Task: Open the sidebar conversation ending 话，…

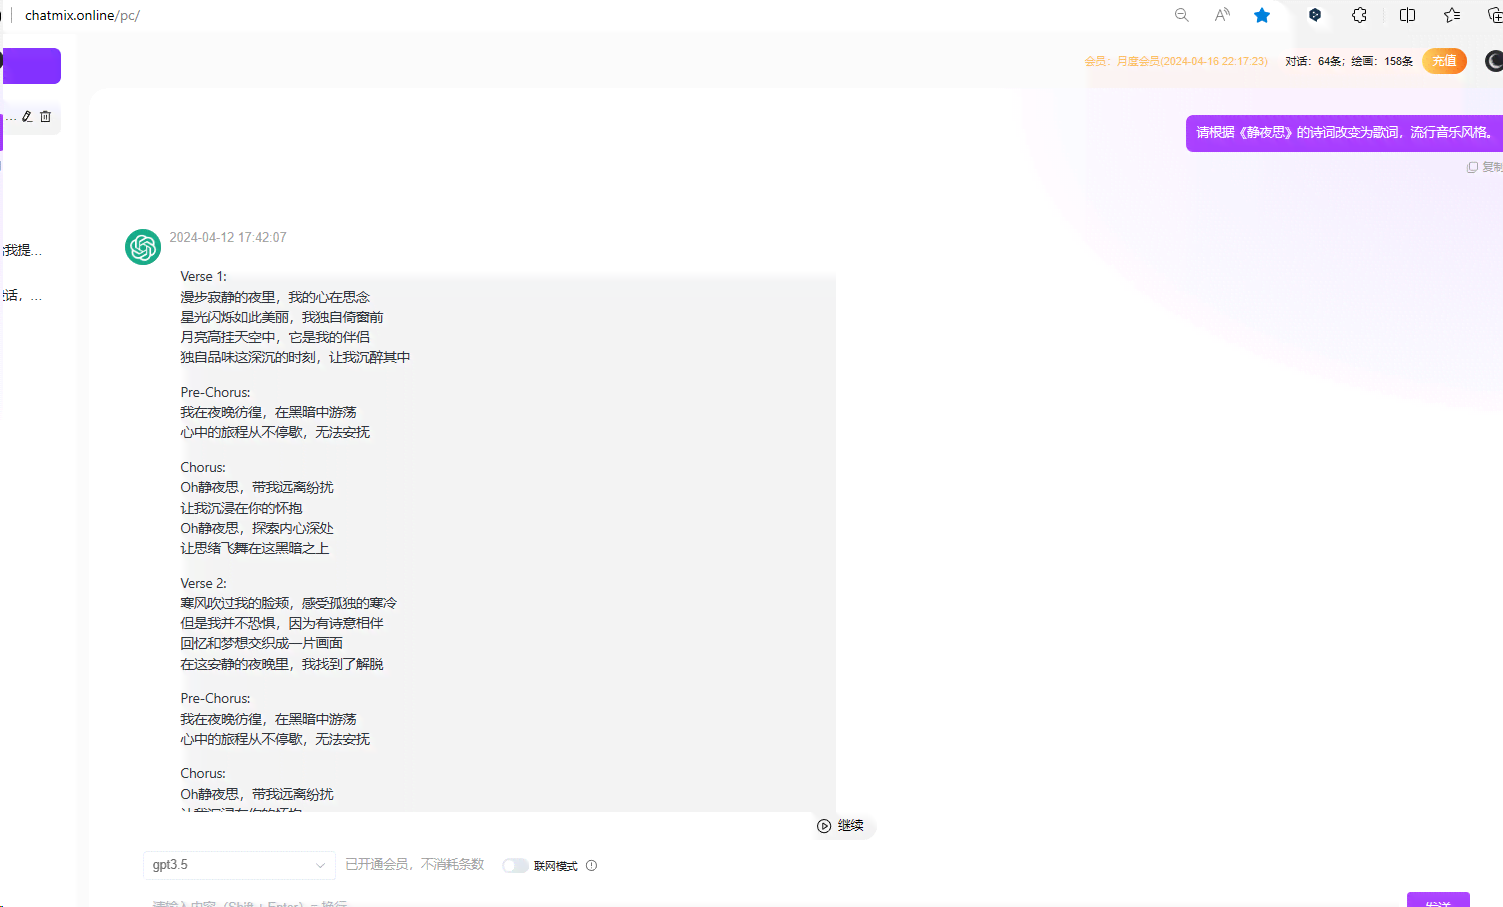Action: pos(22,296)
